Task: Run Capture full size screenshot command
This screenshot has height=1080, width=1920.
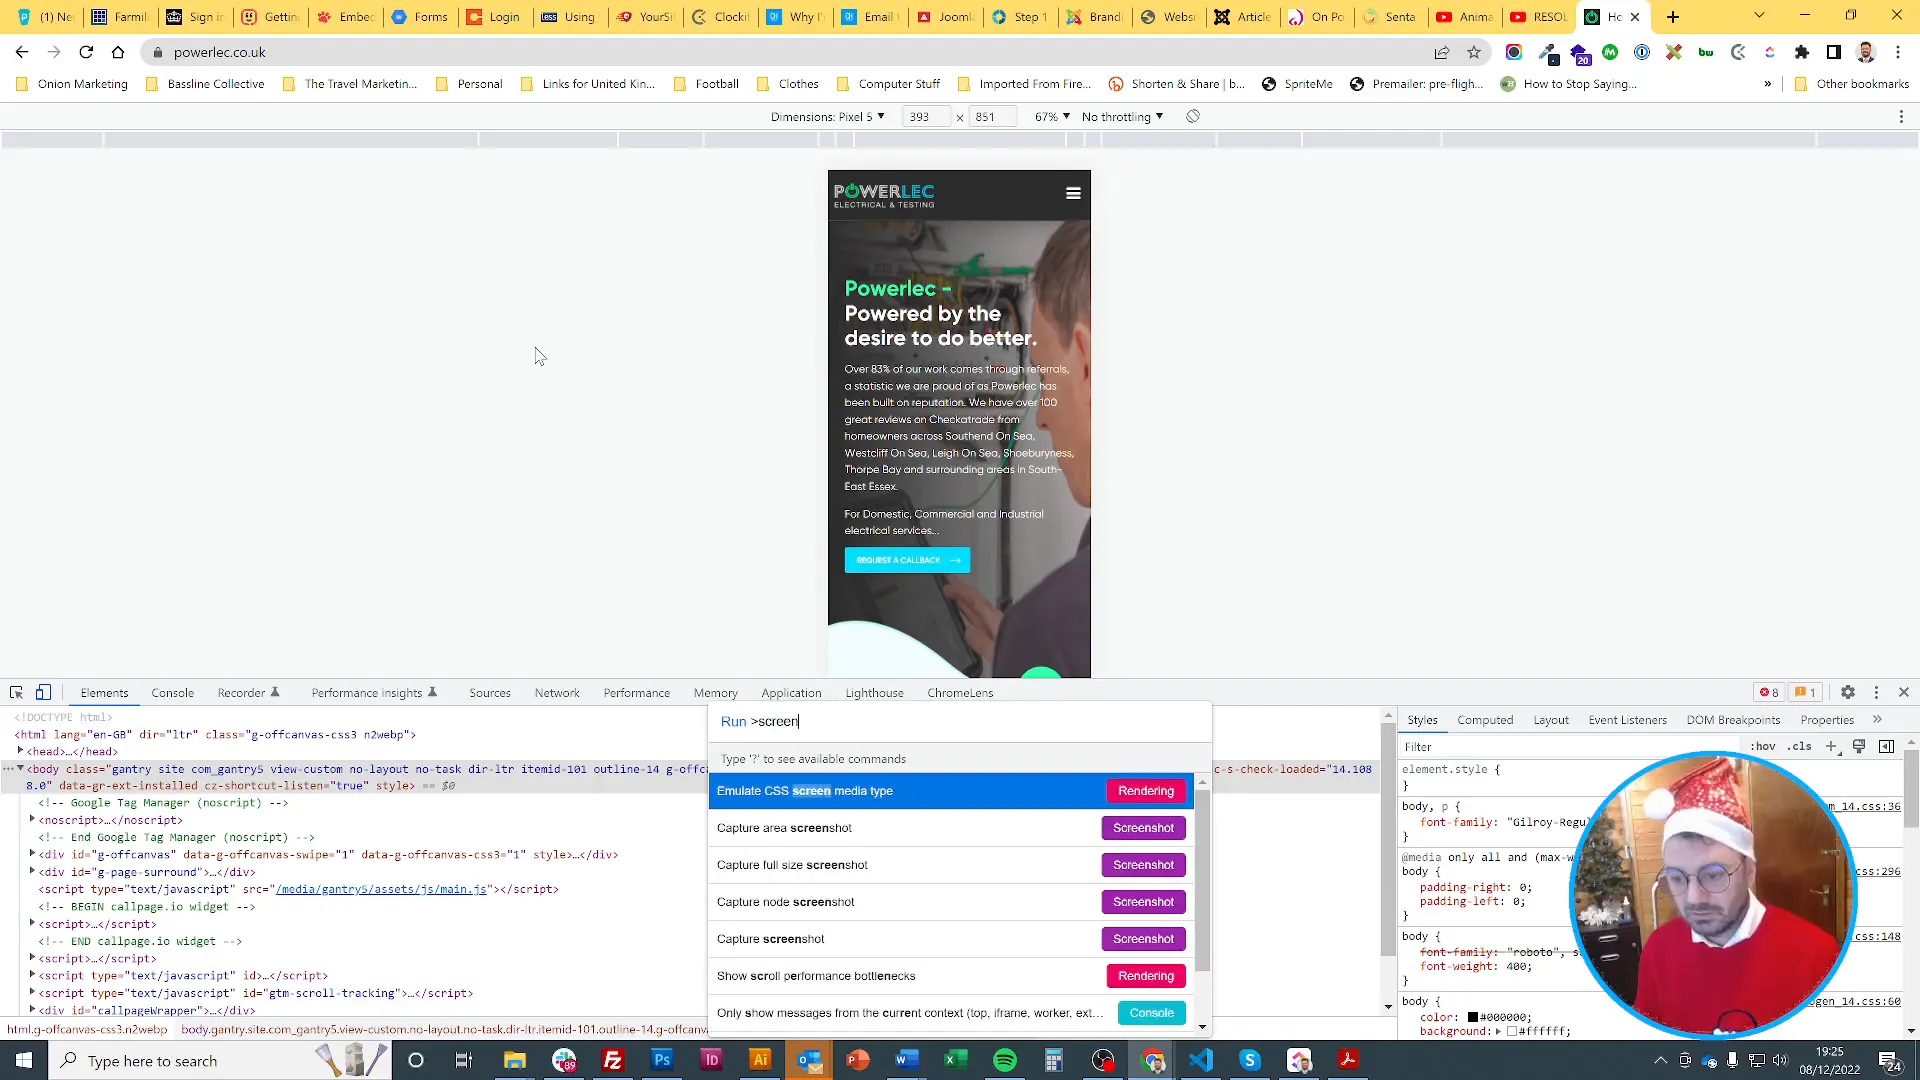Action: pos(951,865)
